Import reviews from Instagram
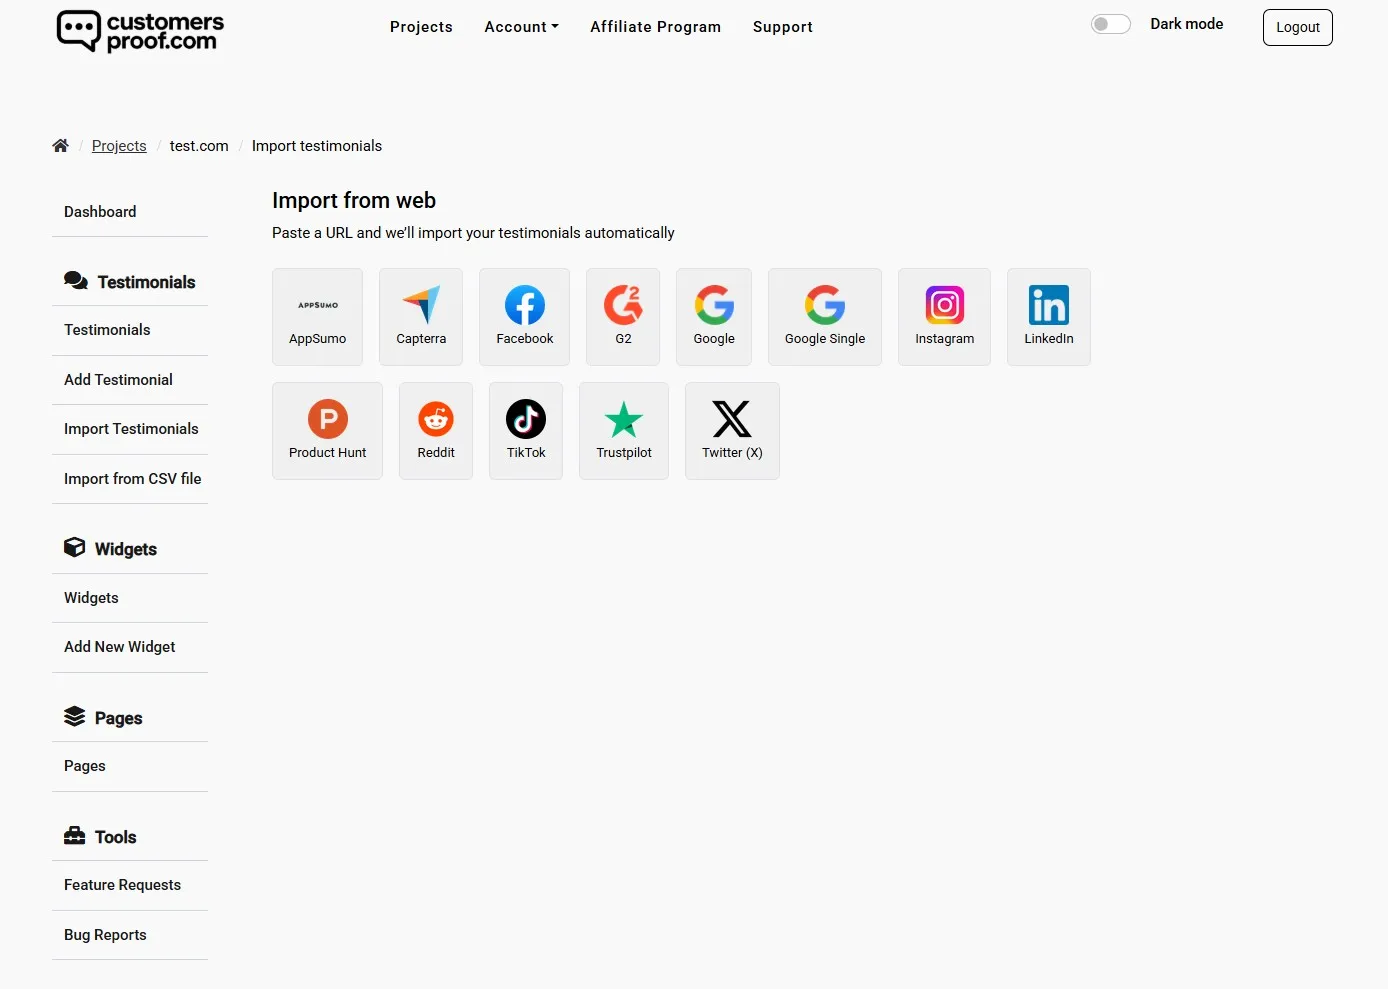 tap(944, 316)
